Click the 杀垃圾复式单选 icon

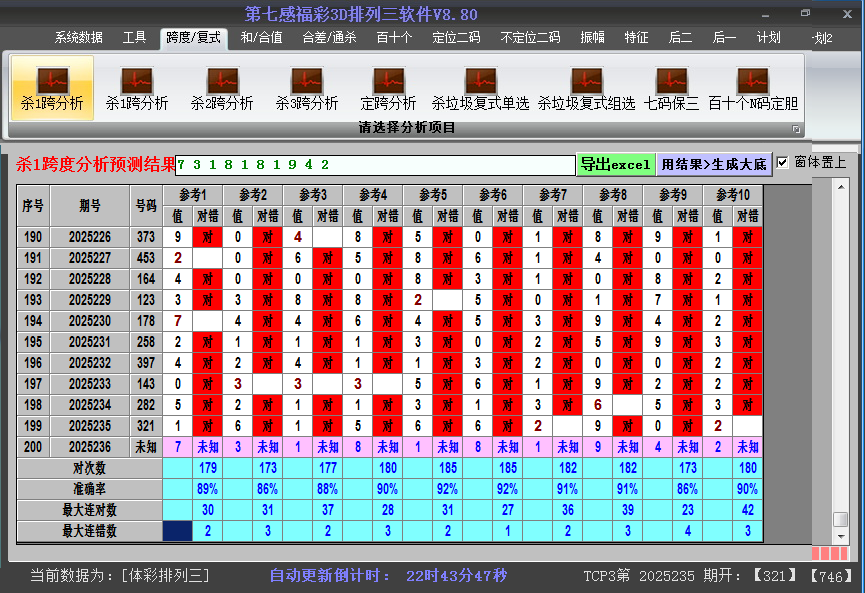[480, 87]
